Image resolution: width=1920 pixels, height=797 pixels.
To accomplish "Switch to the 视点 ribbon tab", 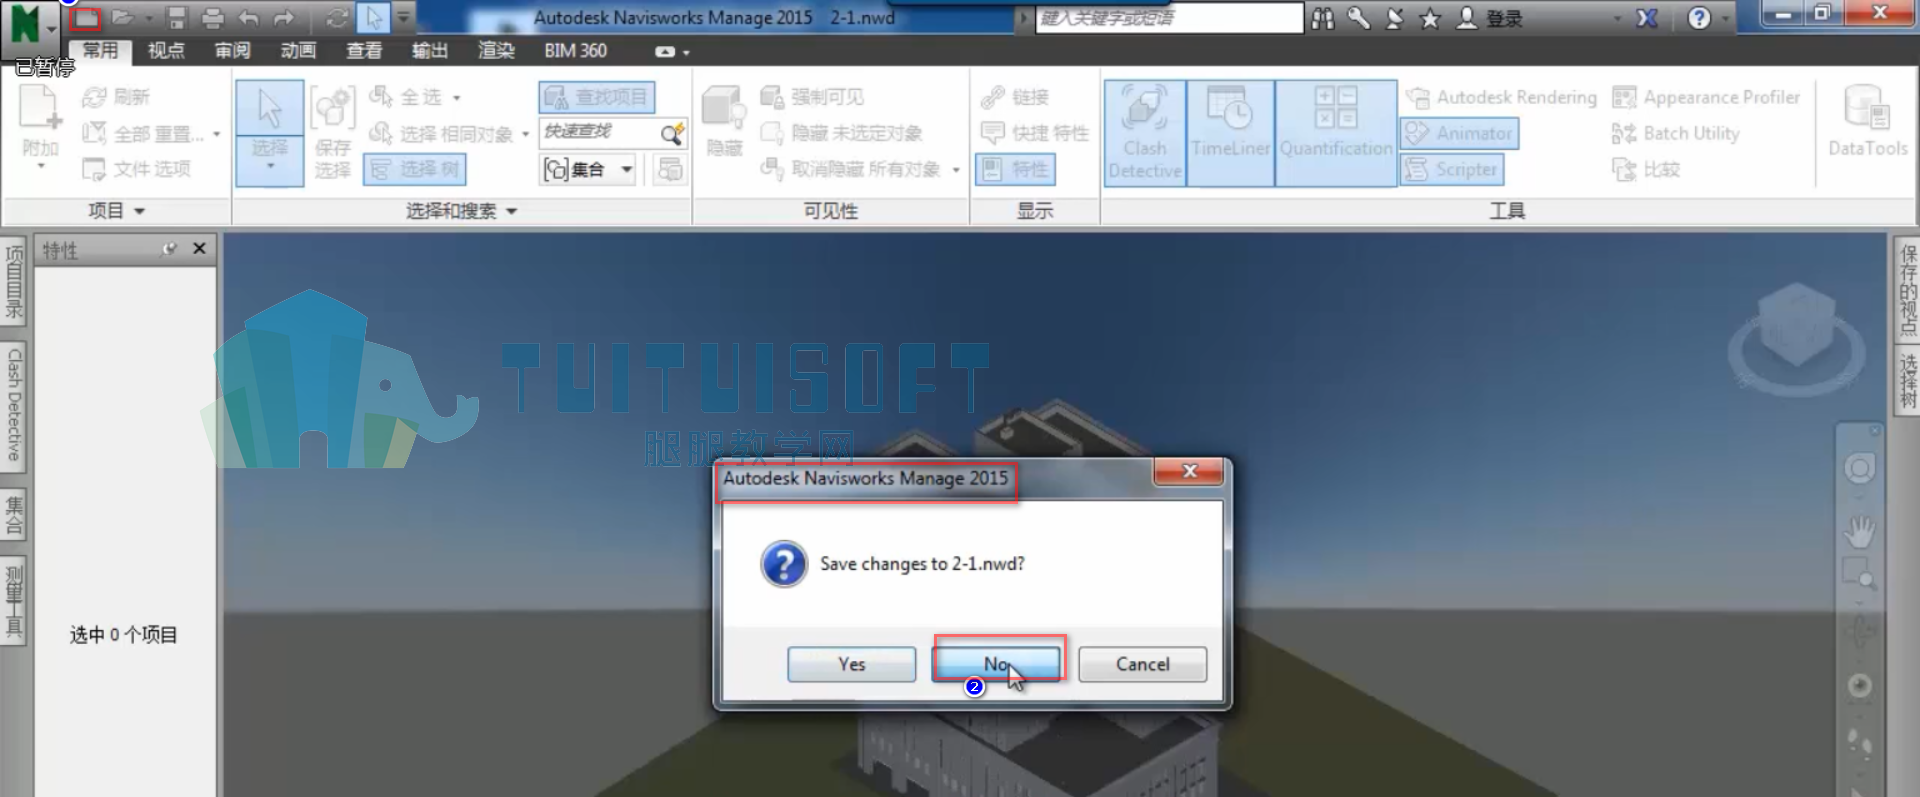I will coord(166,50).
